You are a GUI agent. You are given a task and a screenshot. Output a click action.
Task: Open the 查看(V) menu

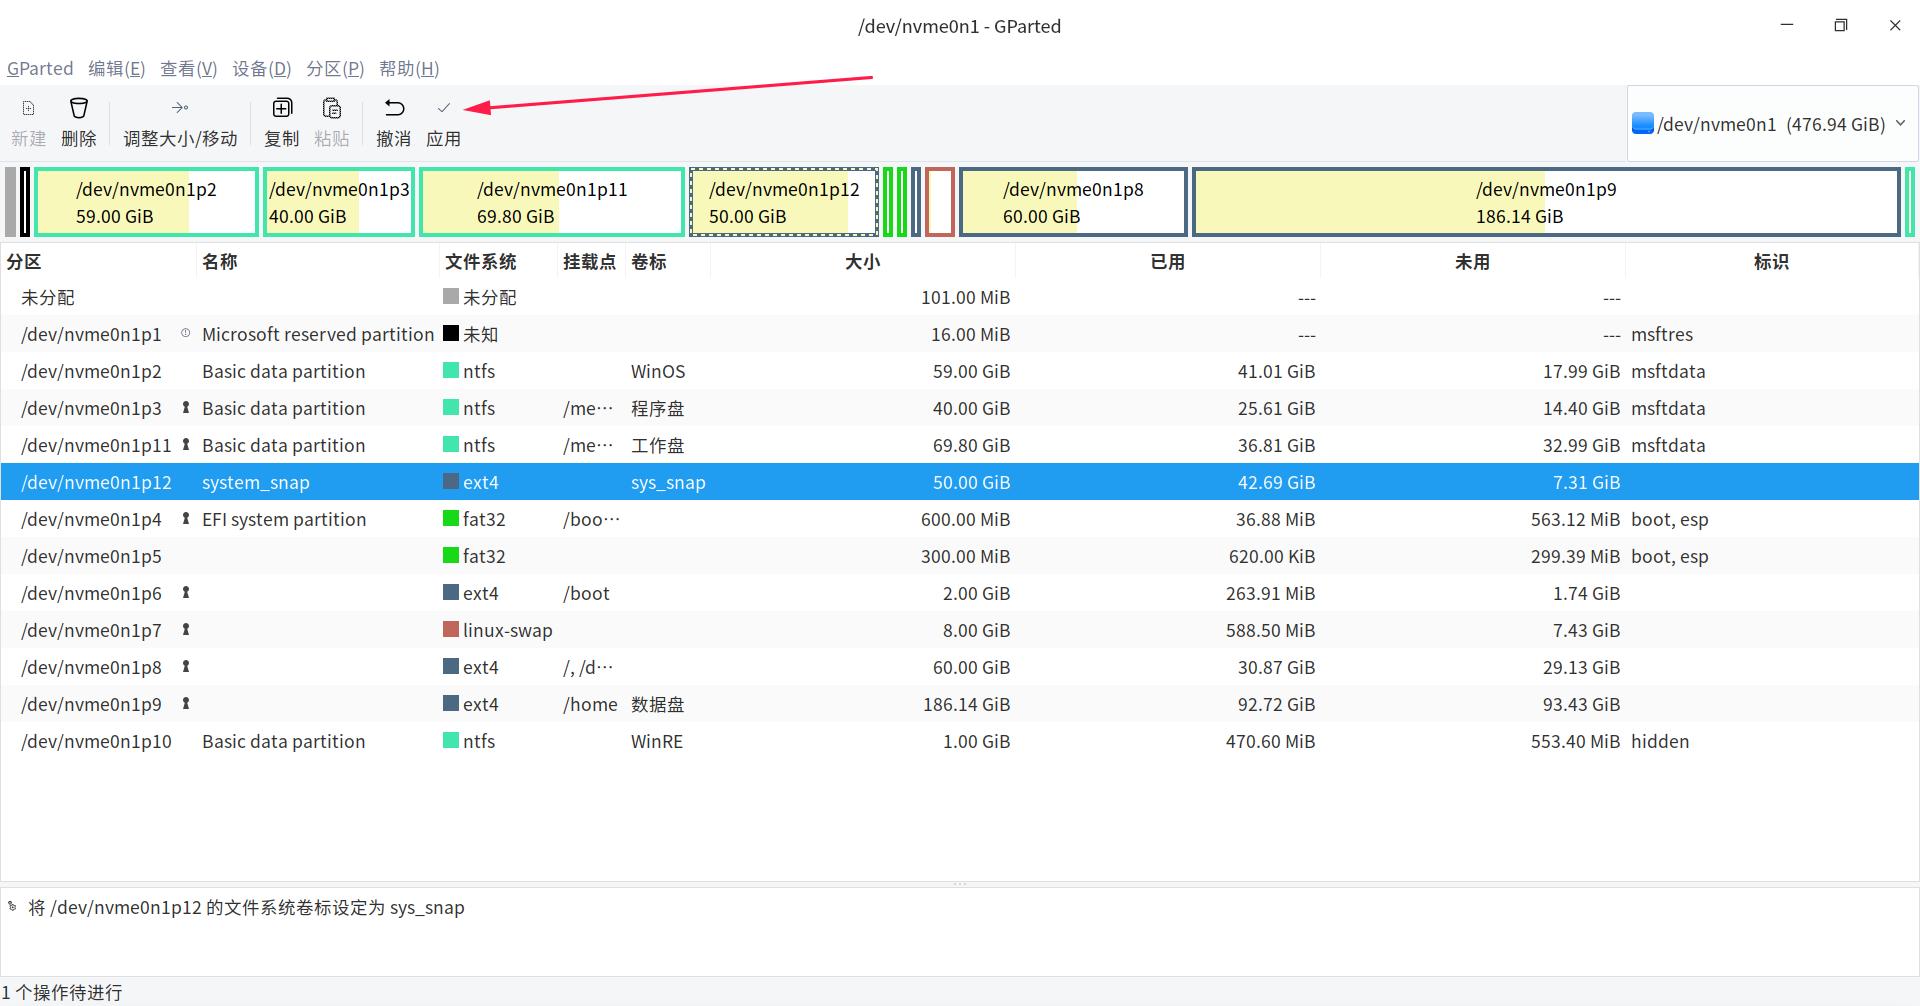click(x=189, y=68)
